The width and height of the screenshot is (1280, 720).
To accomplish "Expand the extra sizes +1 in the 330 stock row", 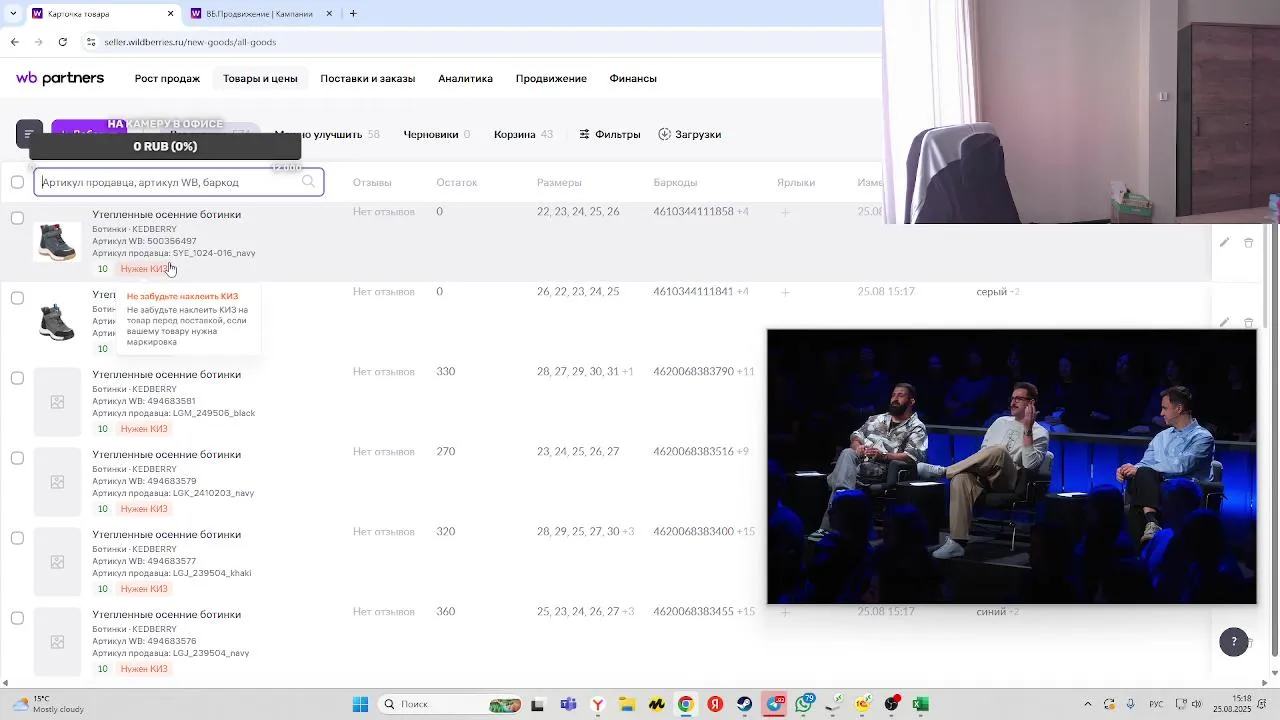I will point(628,372).
